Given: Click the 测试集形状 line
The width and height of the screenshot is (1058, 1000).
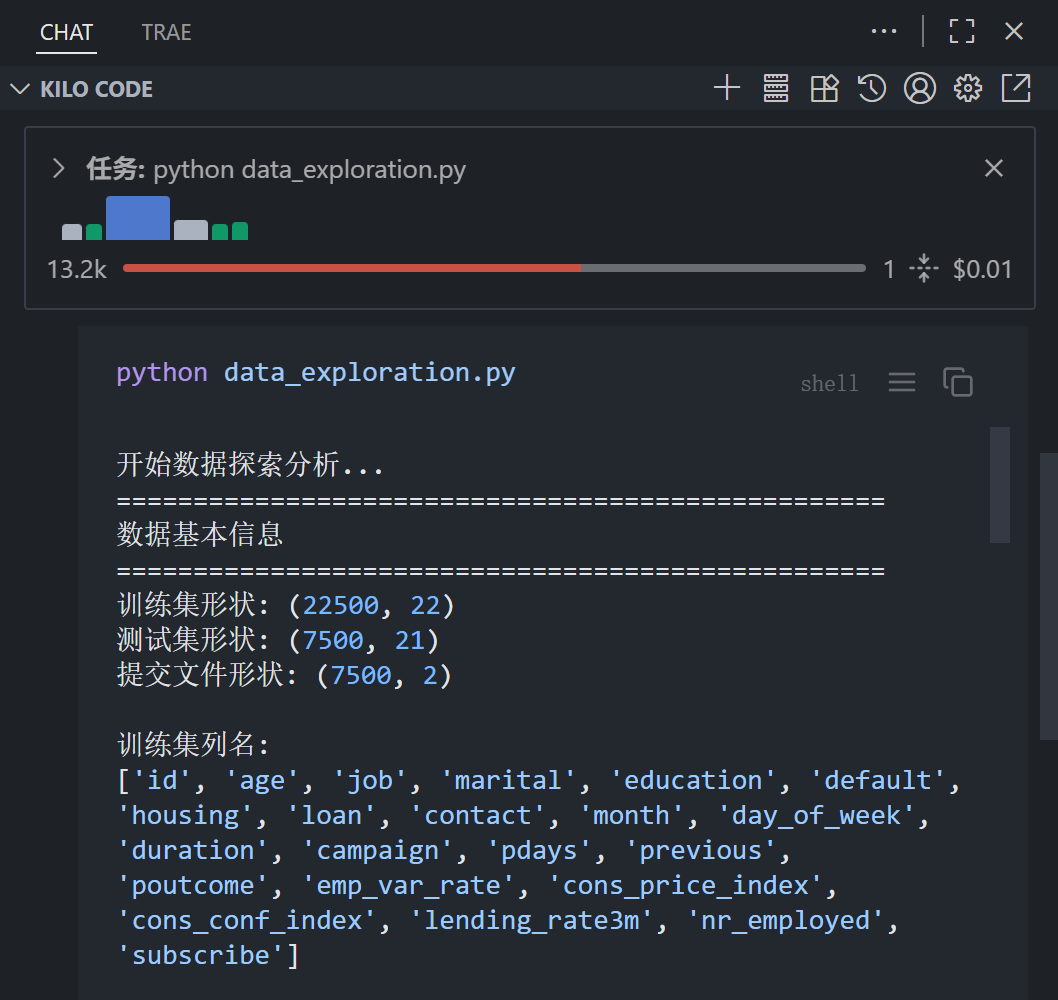Looking at the screenshot, I should click(278, 640).
